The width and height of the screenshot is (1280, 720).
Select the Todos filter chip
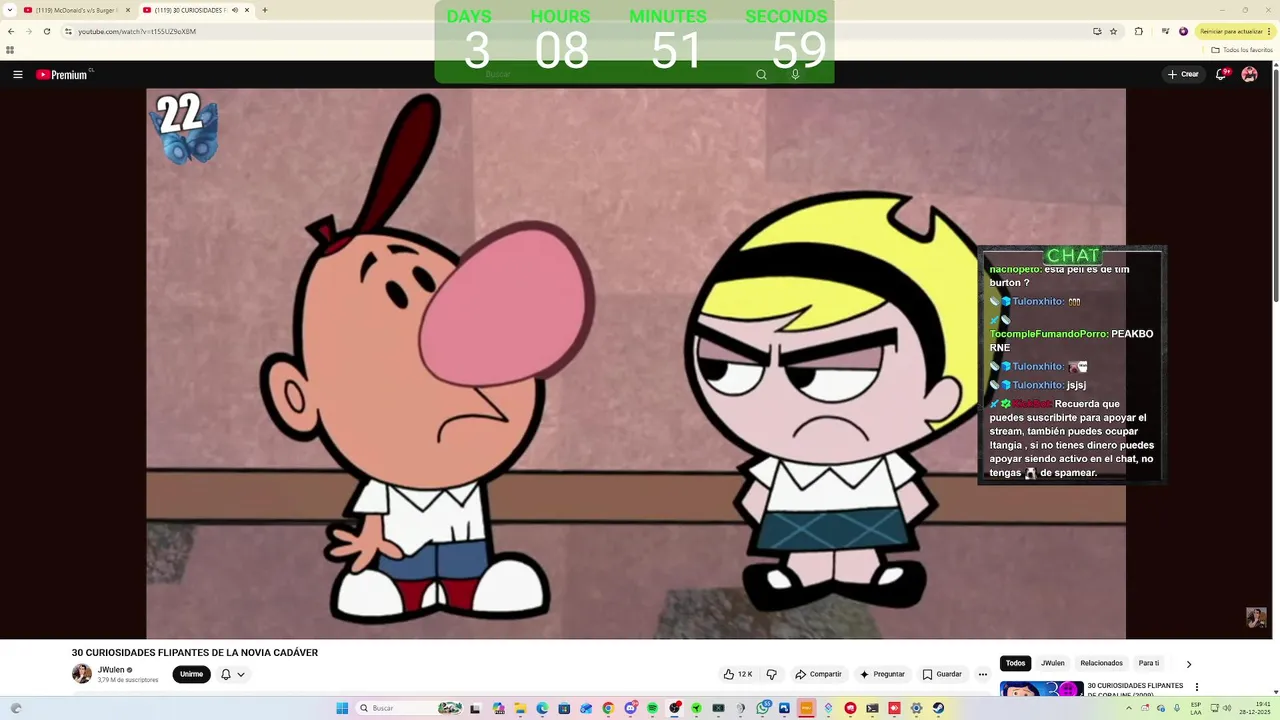[1015, 663]
